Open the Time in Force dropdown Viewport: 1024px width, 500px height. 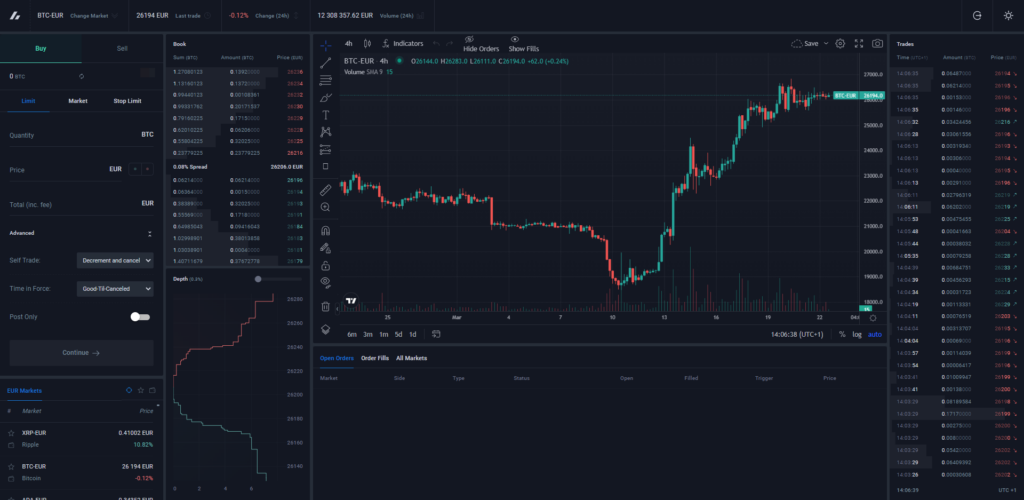115,289
